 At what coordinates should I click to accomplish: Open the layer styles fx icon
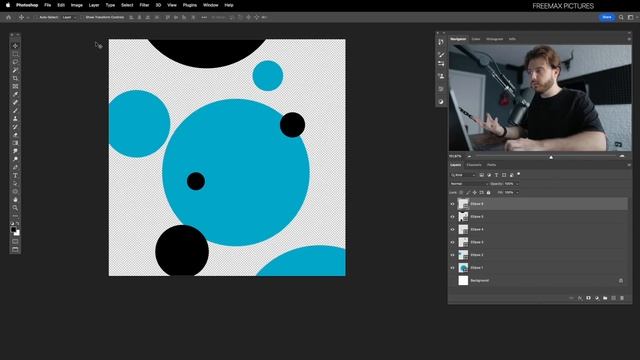click(x=580, y=298)
